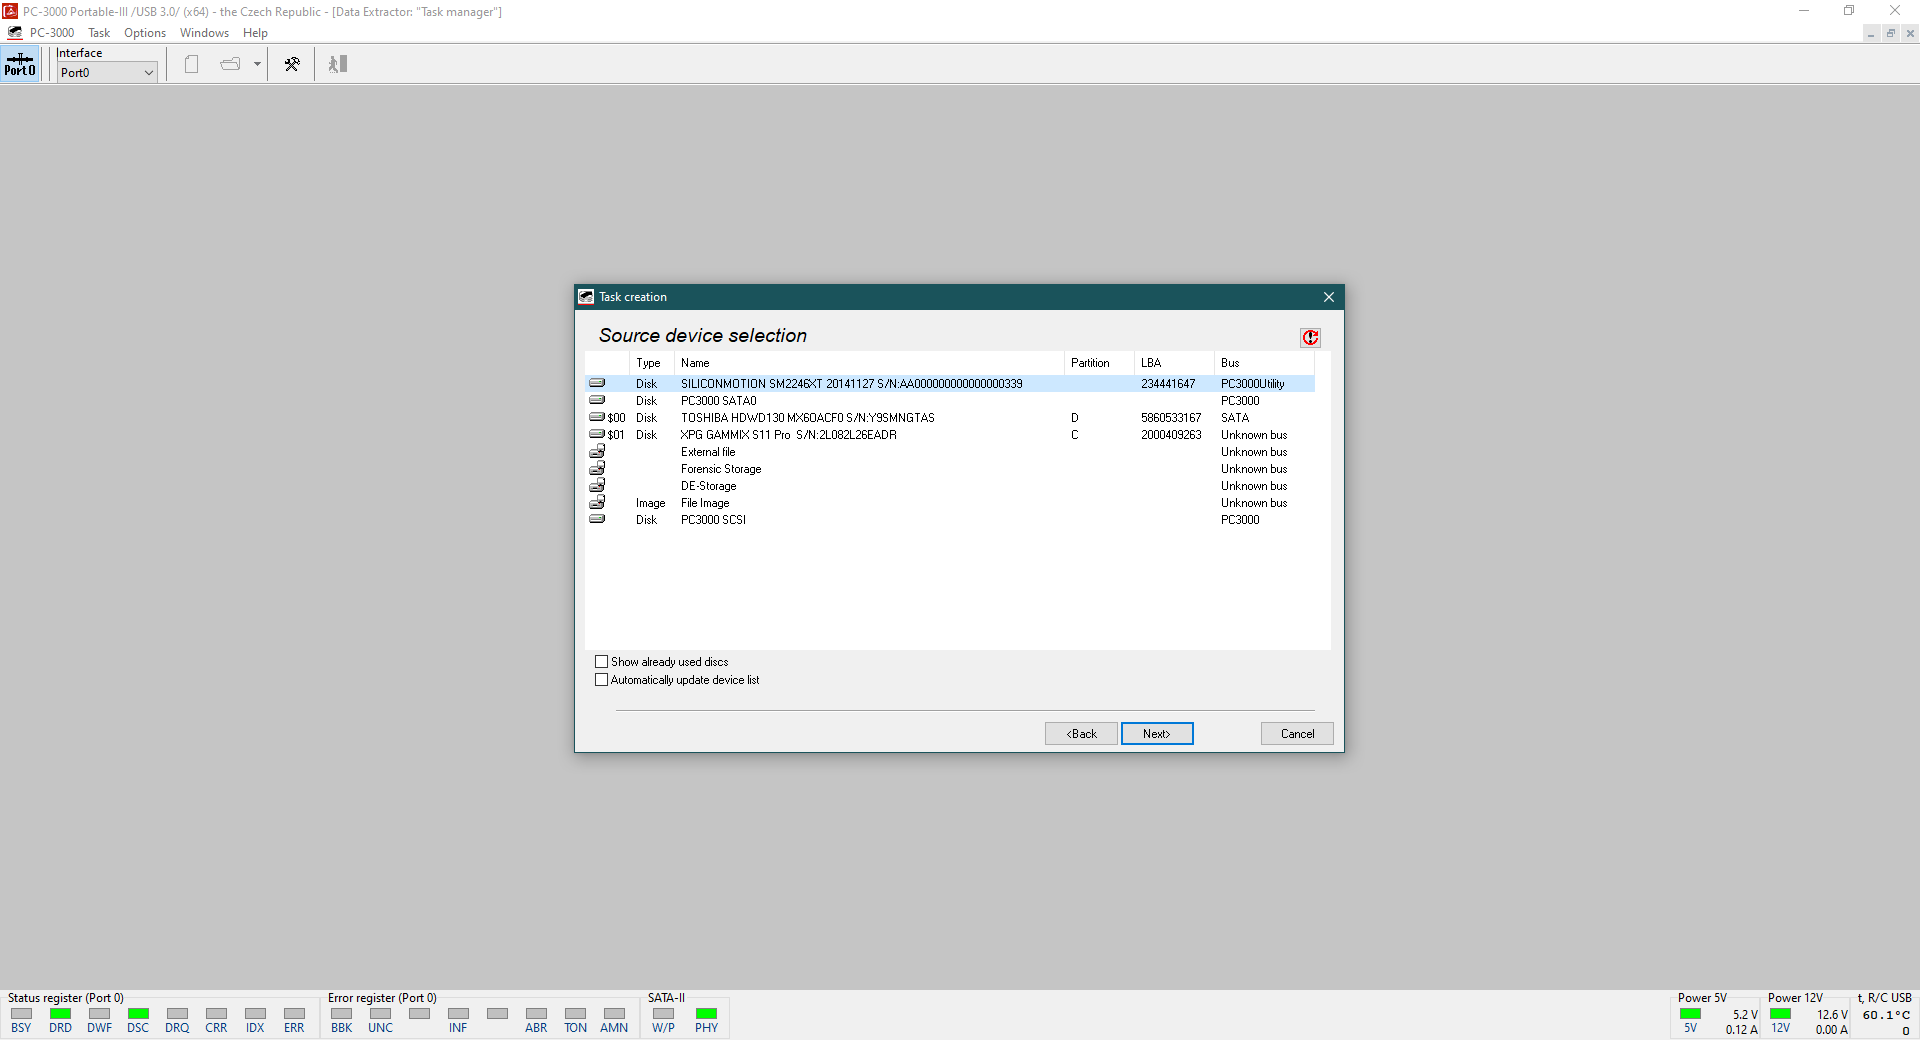Select the TOSHIBA HDWD130 disk row

pyautogui.click(x=807, y=418)
